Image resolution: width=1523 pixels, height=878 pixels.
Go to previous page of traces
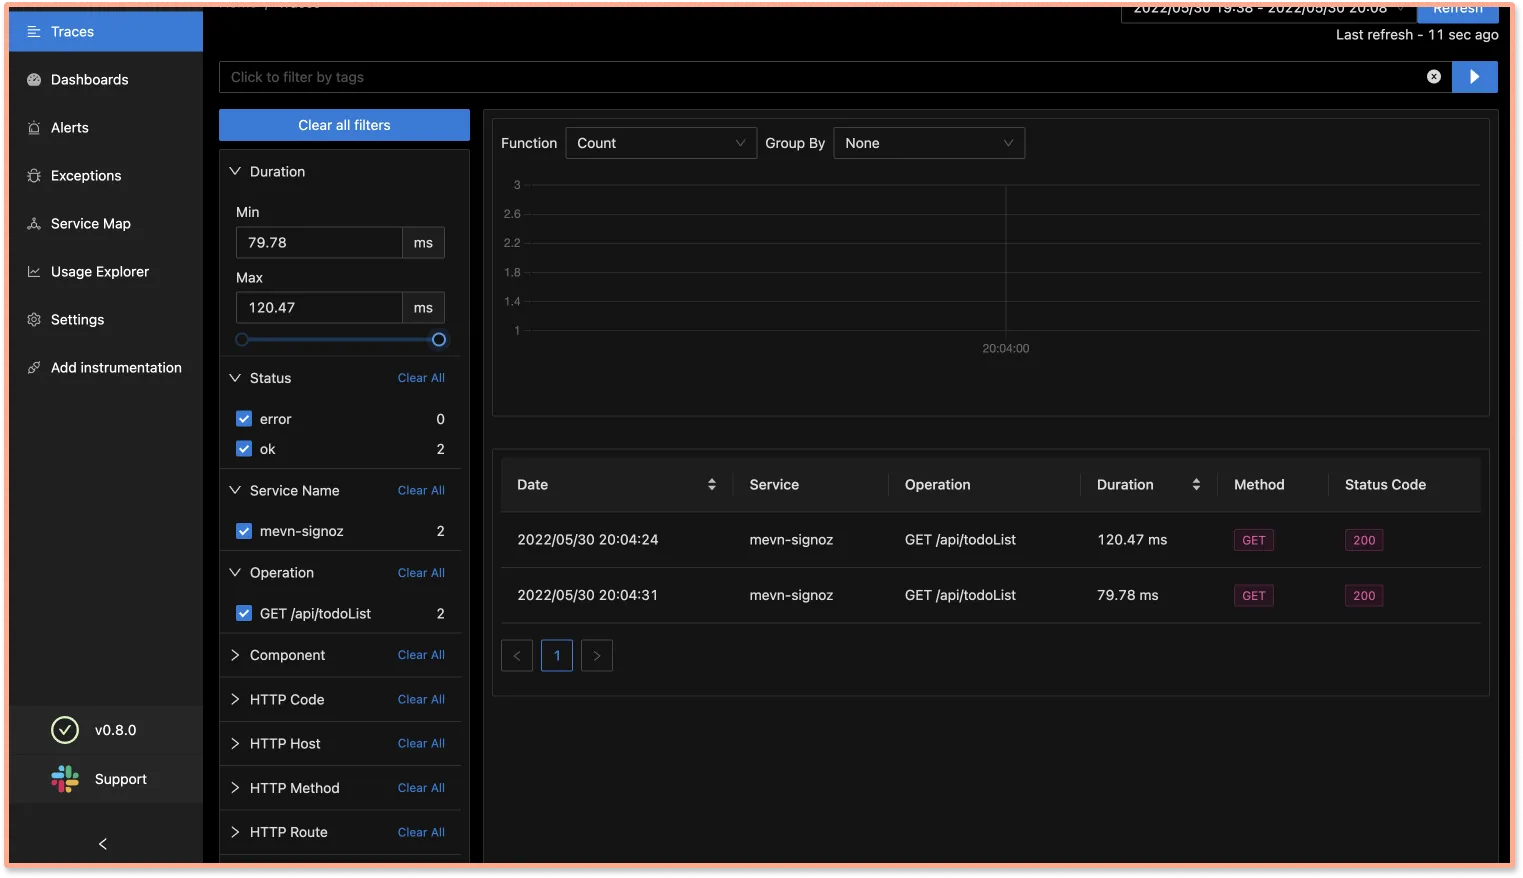tap(517, 656)
